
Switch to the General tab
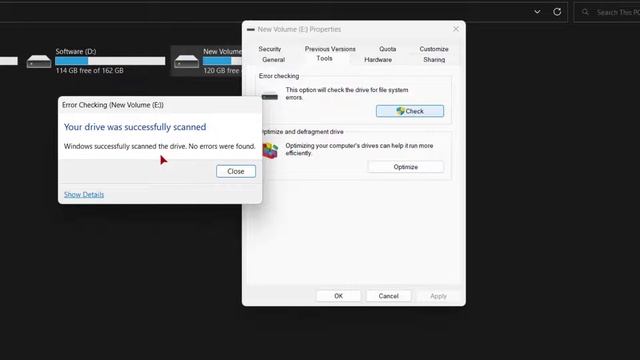tap(273, 60)
